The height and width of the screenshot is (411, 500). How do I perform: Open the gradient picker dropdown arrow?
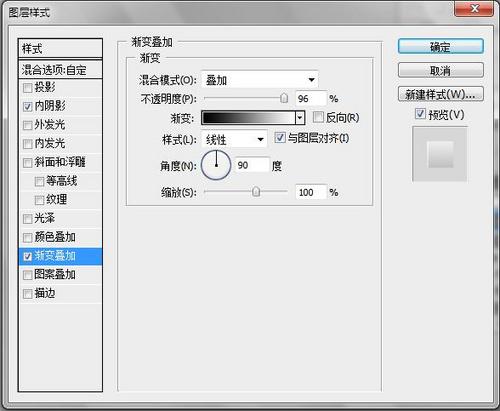tap(300, 118)
